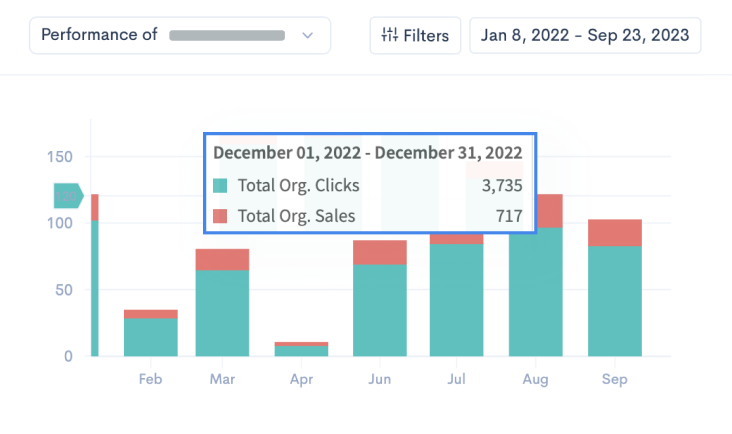Select the teal segment of March bar

(x=222, y=312)
